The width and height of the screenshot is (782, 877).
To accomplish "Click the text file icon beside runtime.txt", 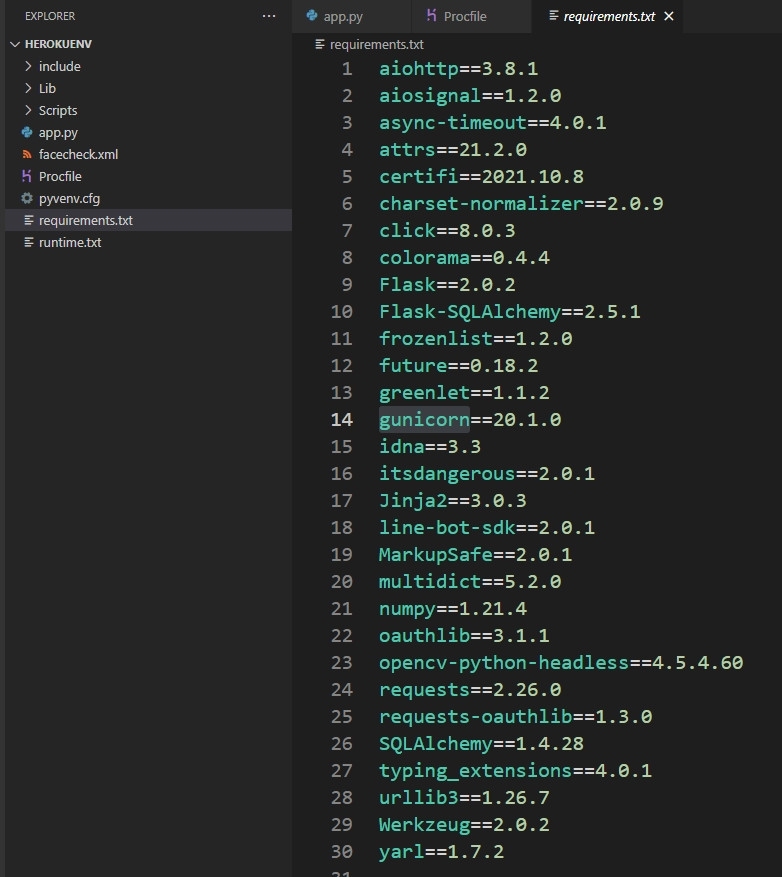I will pyautogui.click(x=29, y=242).
